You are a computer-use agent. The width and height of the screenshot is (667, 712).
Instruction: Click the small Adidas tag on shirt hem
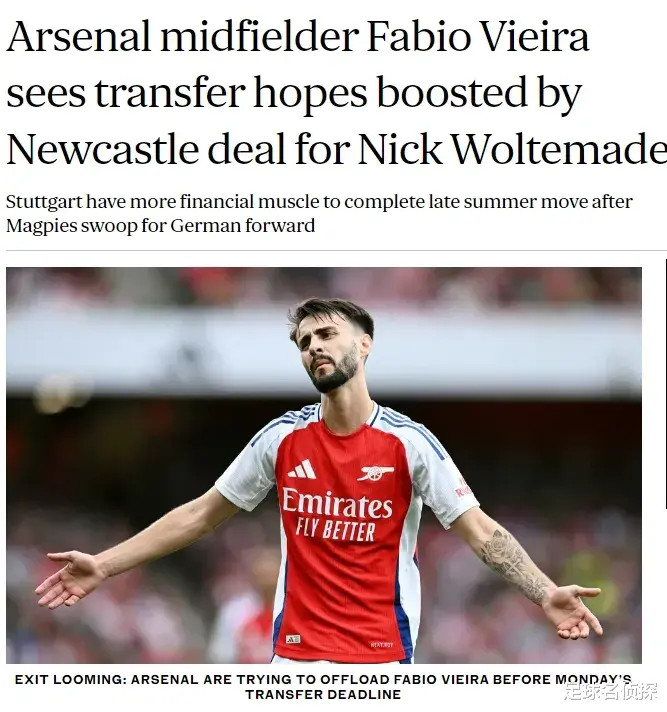293,639
